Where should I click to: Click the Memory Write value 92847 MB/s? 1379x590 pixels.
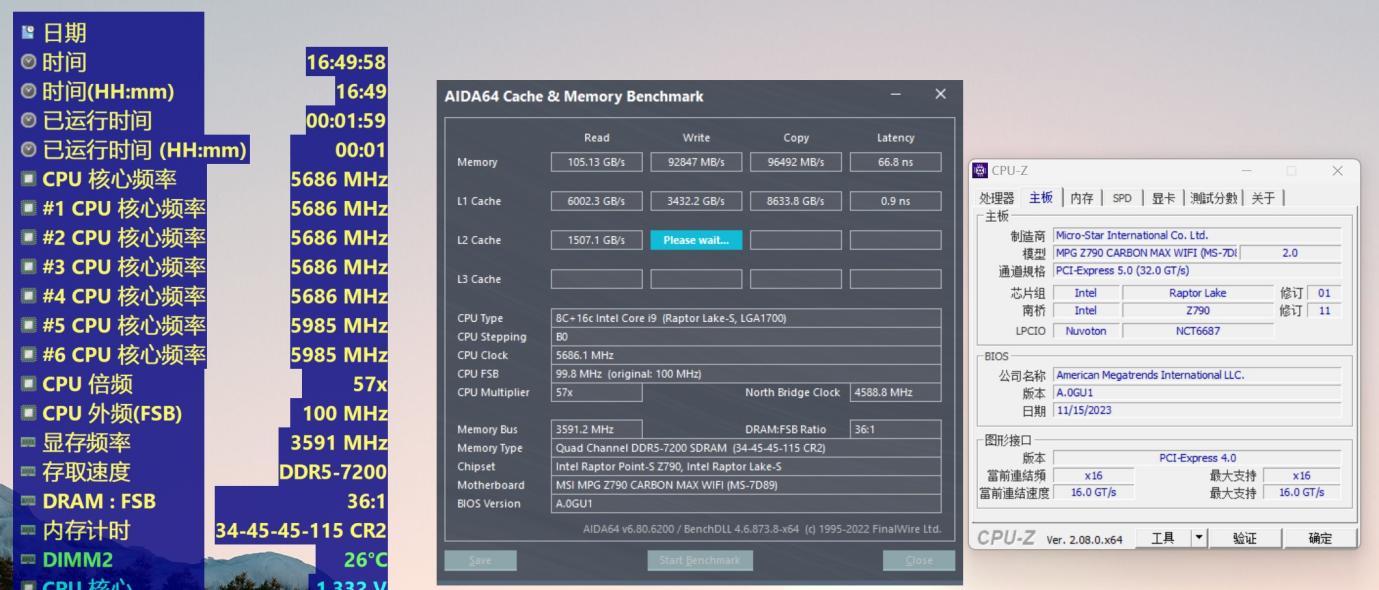696,162
